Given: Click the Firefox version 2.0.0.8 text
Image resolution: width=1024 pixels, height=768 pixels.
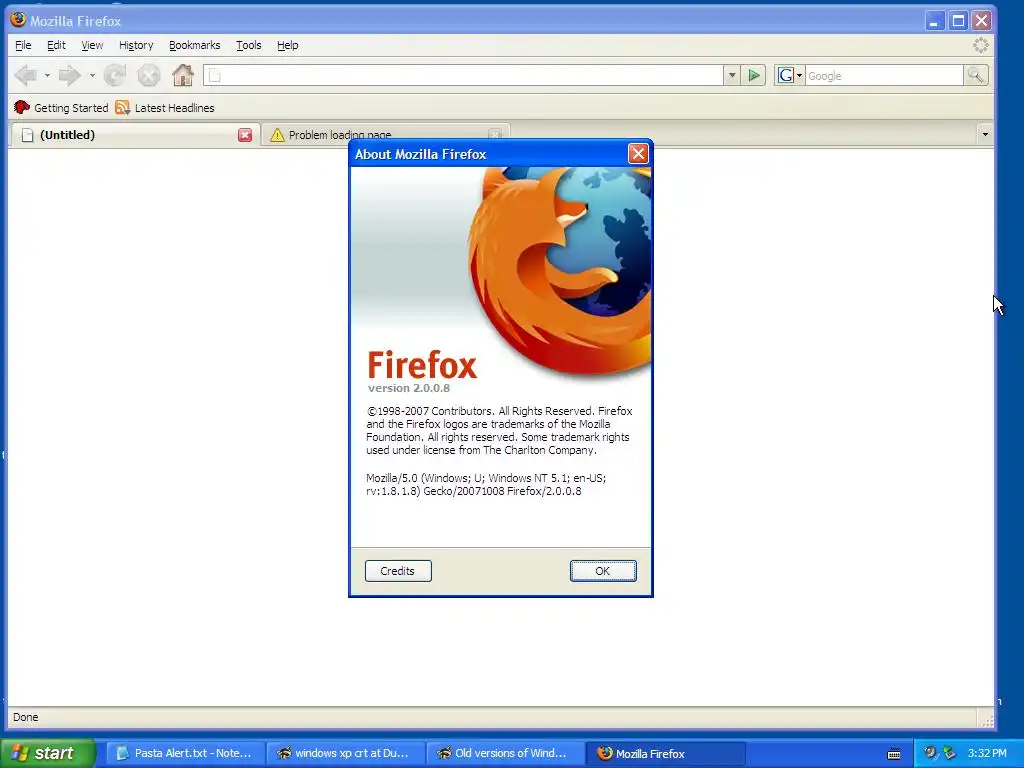Looking at the screenshot, I should coord(409,388).
